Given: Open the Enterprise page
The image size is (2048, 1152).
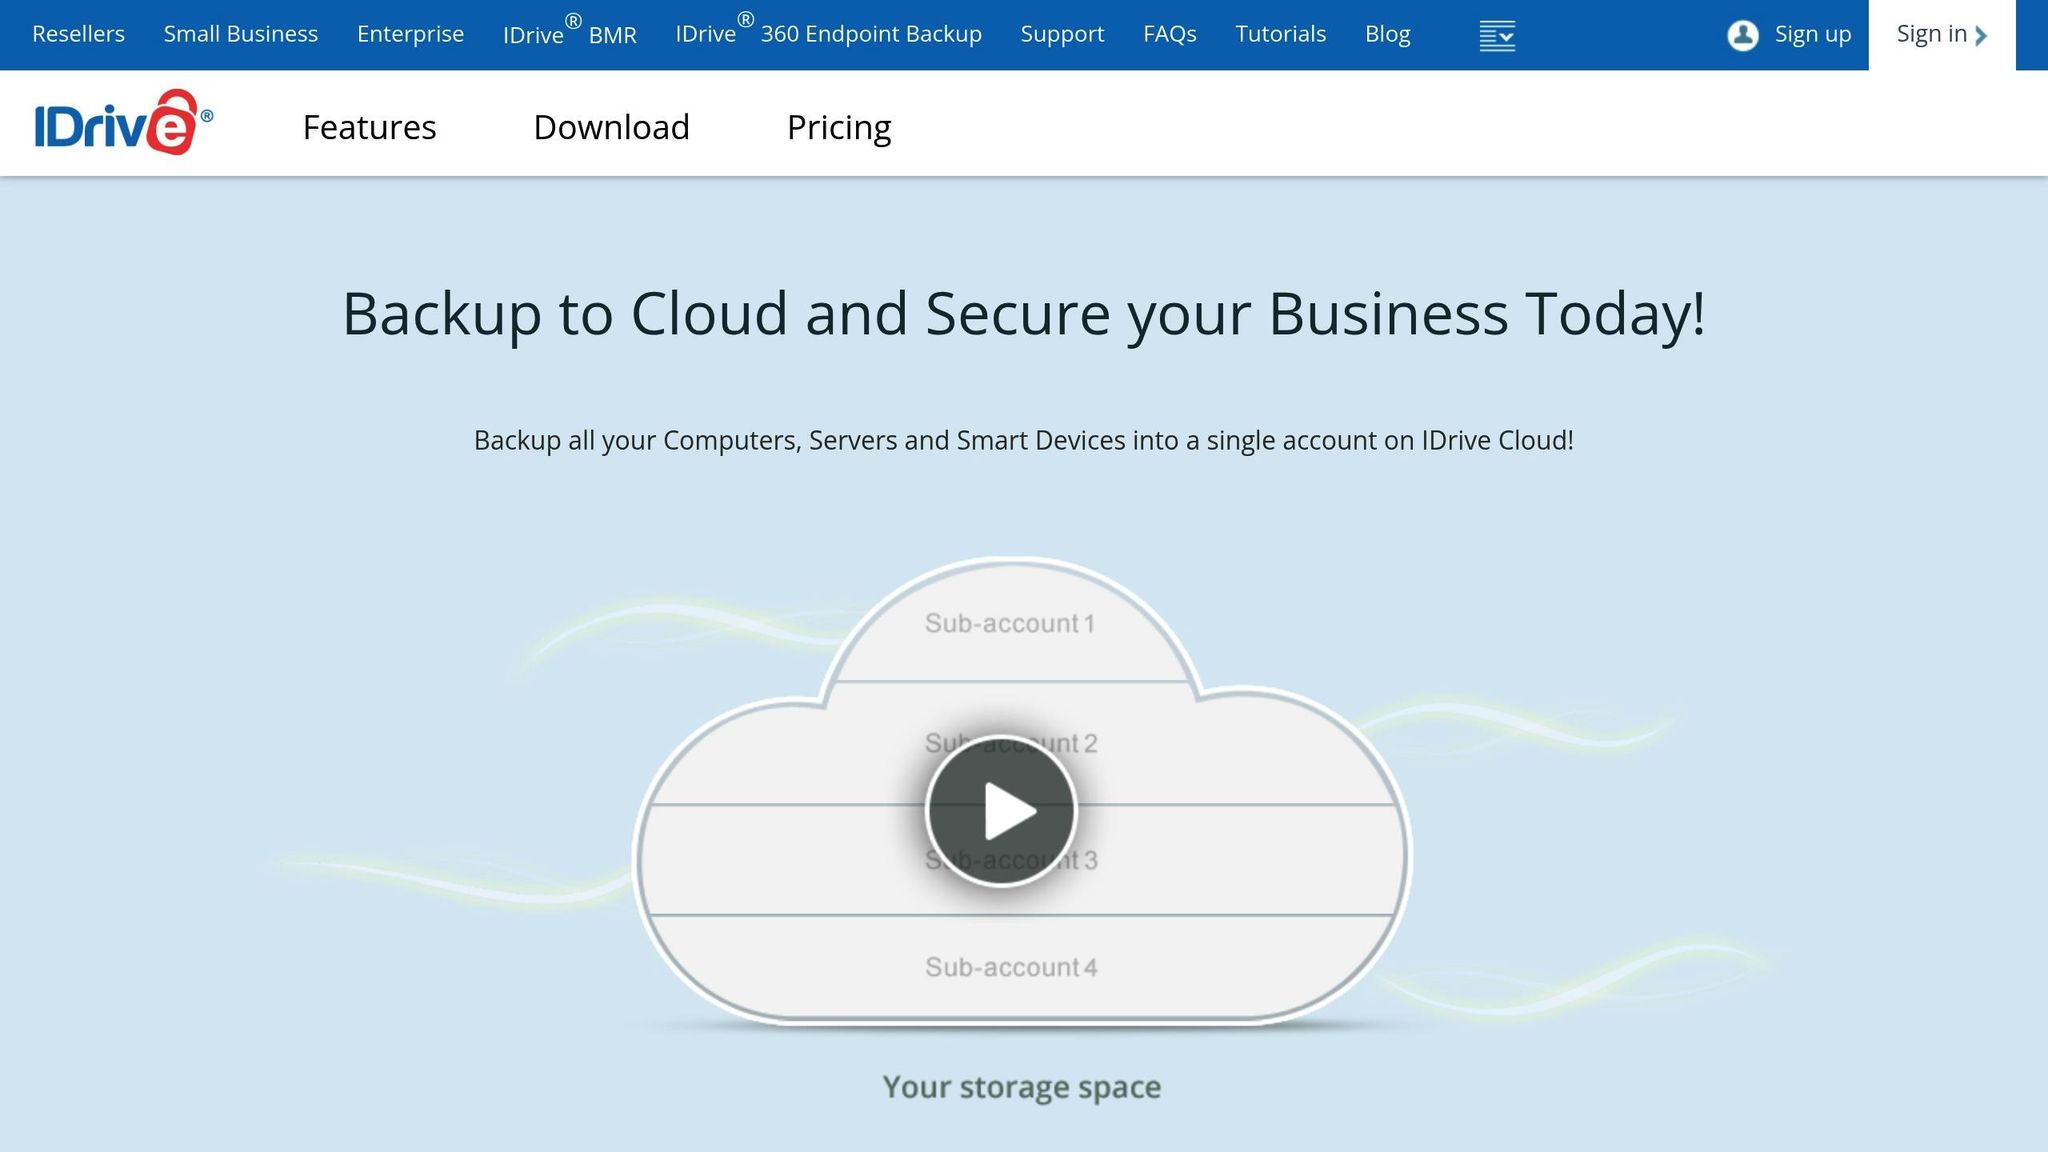Looking at the screenshot, I should [x=410, y=33].
